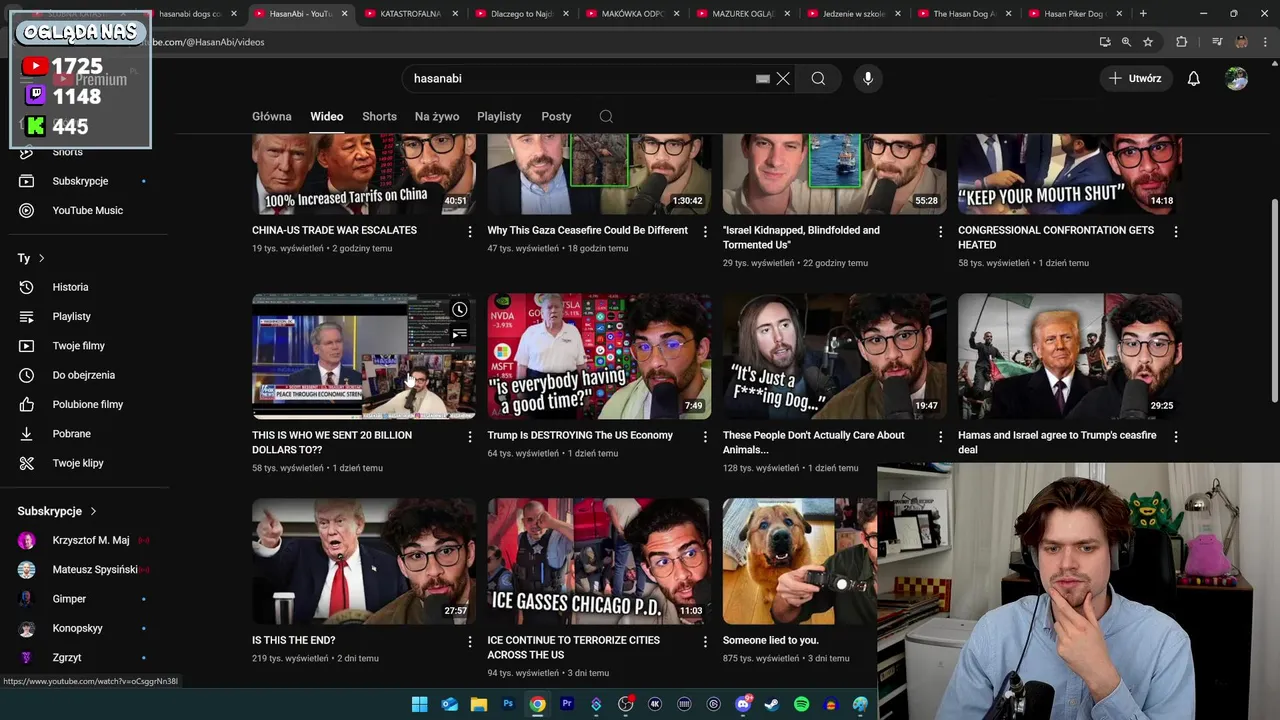The height and width of the screenshot is (720, 1280).
Task: Open the Playlisty channel tab
Action: click(x=499, y=116)
